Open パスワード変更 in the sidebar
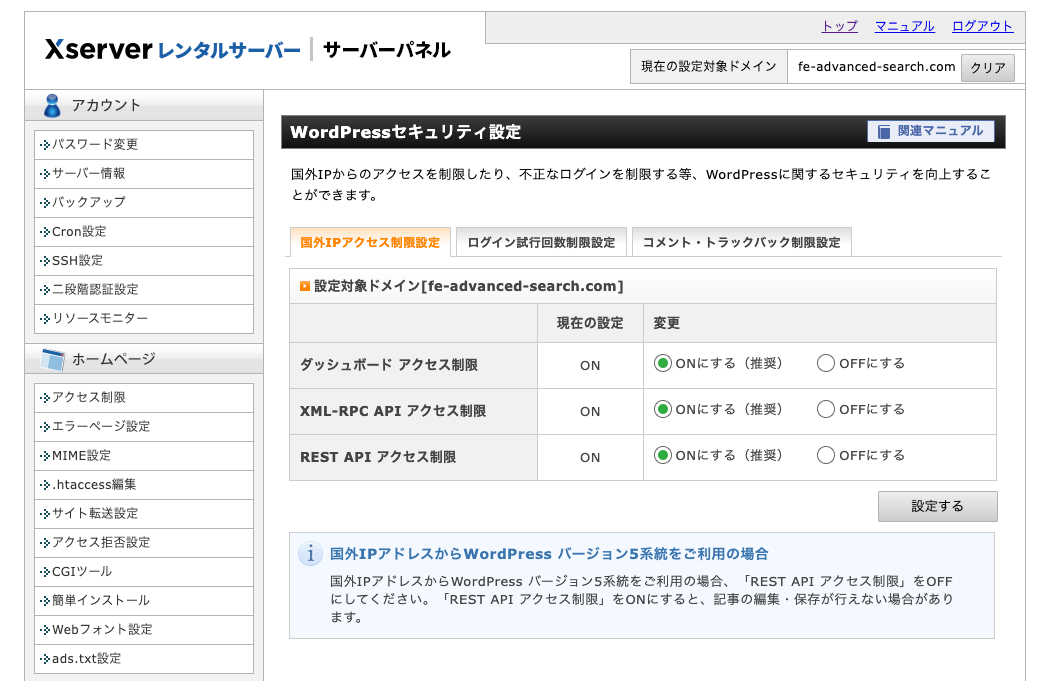The width and height of the screenshot is (1054, 681). point(144,145)
